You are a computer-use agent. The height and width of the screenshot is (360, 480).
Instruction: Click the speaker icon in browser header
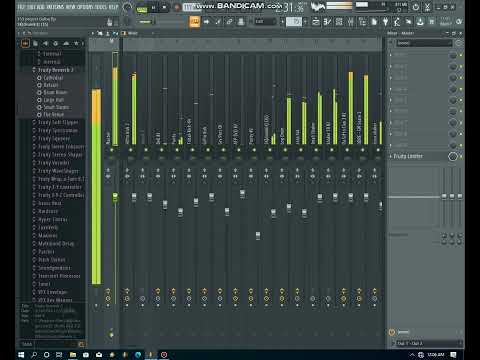[x=45, y=43]
